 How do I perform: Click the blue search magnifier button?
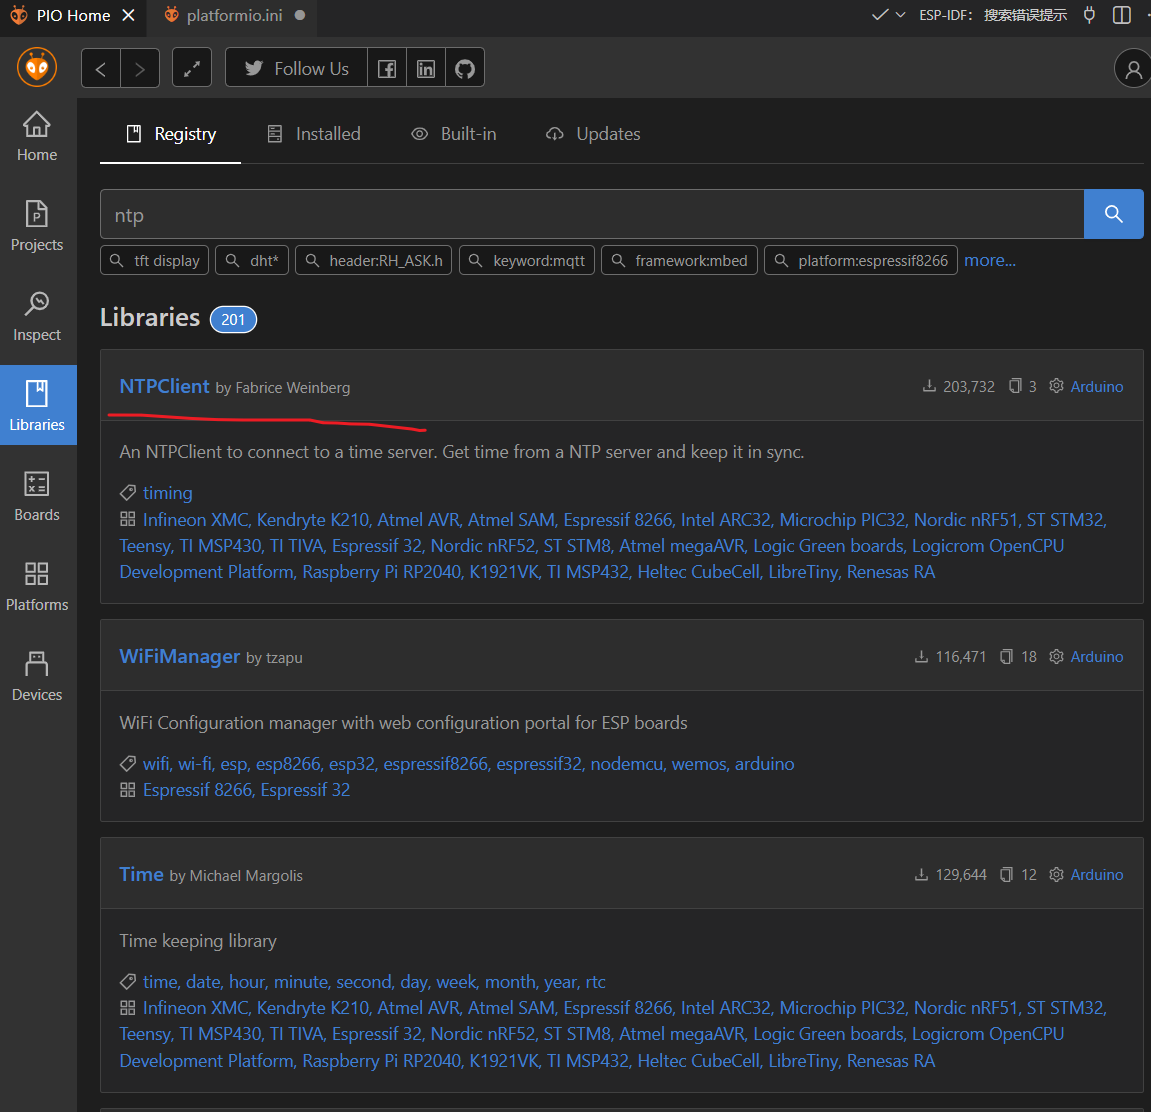pos(1114,214)
